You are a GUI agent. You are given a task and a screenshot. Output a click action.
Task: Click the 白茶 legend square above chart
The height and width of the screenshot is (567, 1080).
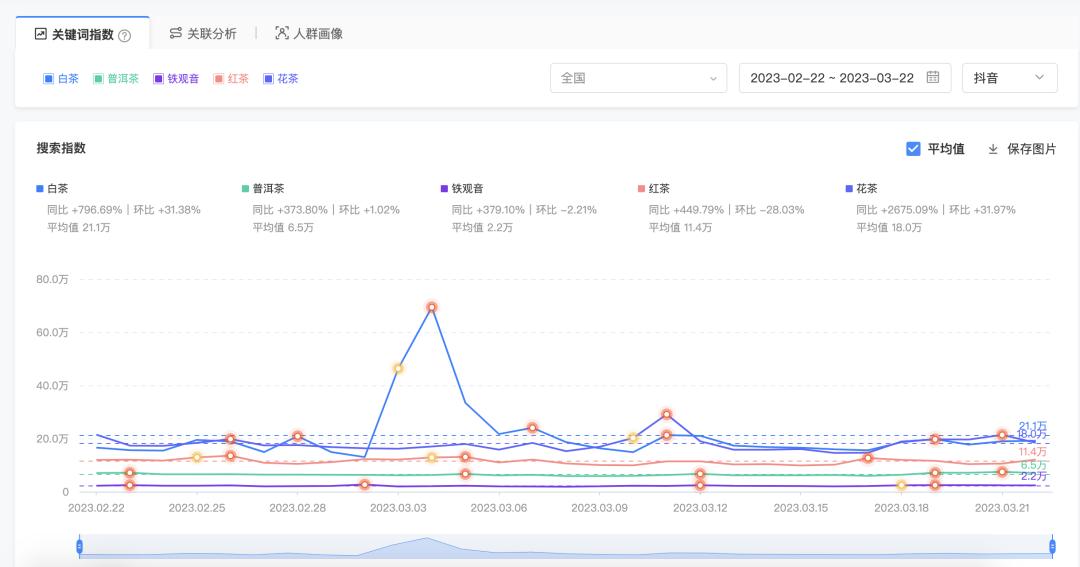click(40, 188)
